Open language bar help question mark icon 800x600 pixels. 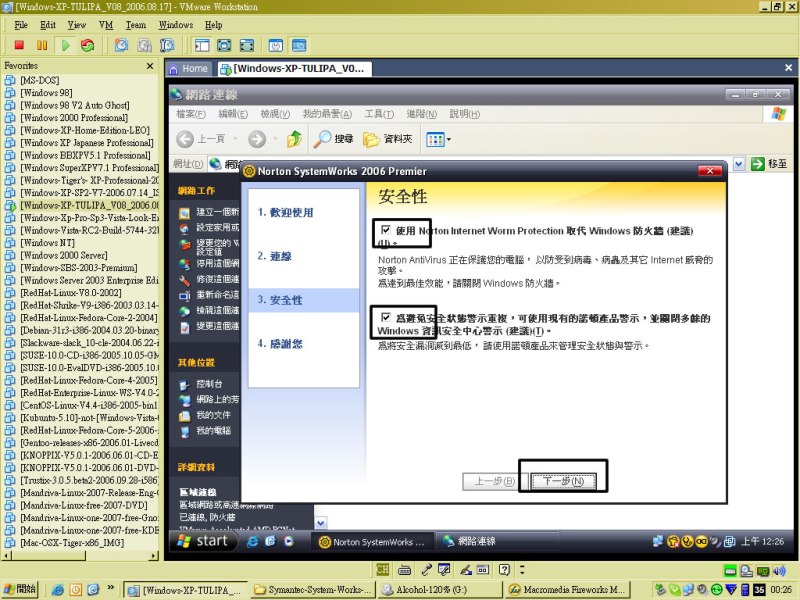[504, 569]
